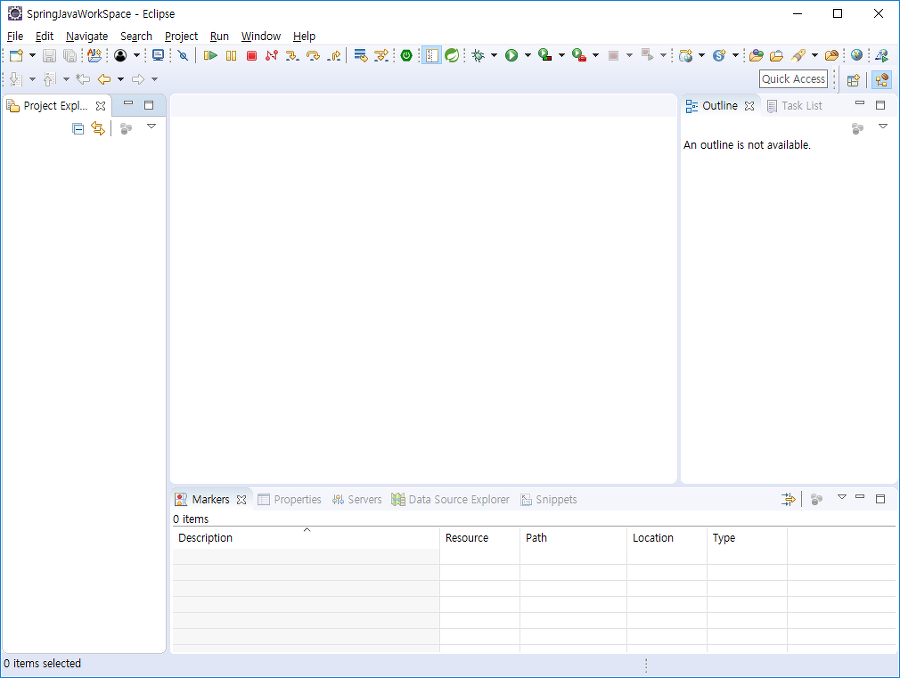900x678 pixels.
Task: Sort by the Description column header
Action: pos(306,538)
